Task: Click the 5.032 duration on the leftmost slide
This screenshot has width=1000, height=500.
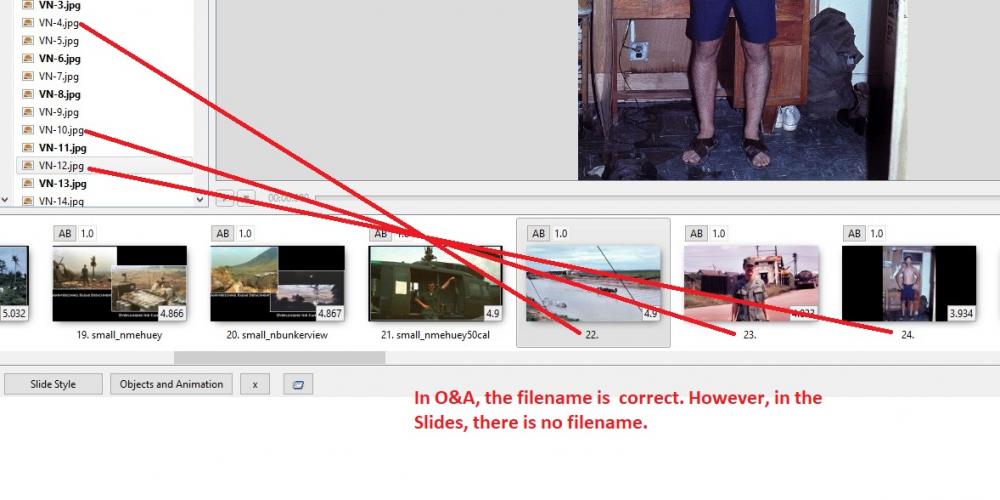Action: tap(13, 313)
